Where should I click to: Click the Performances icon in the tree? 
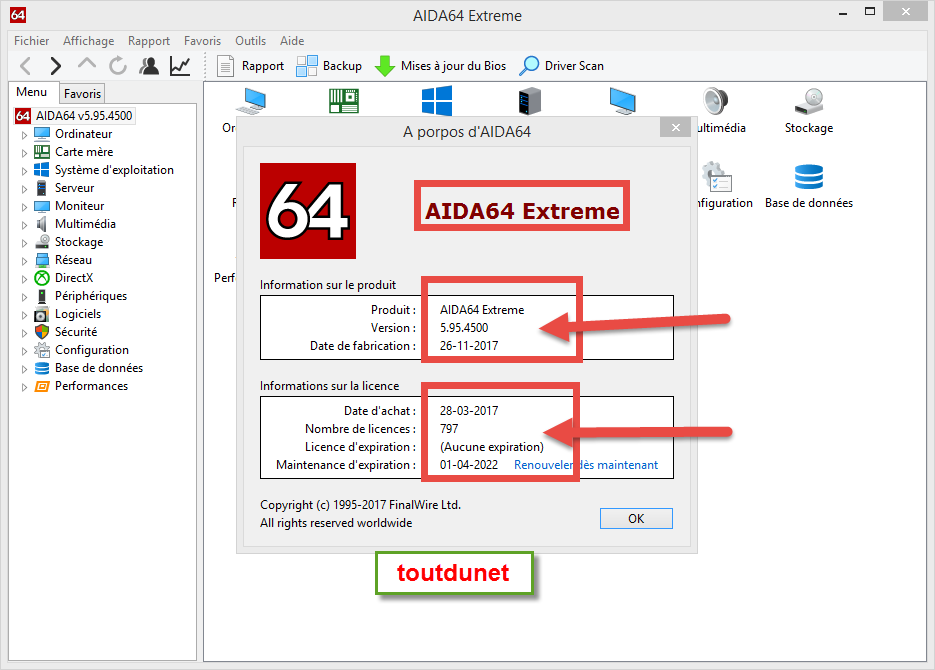(42, 386)
